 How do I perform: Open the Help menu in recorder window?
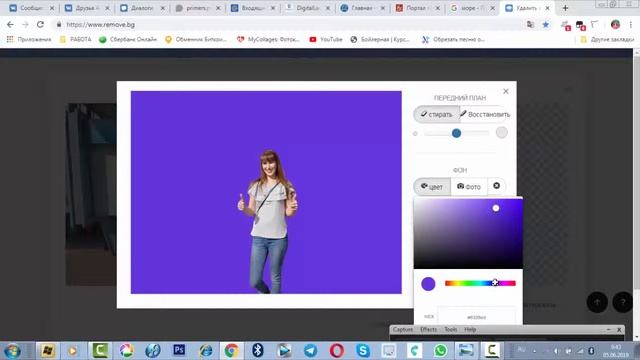click(x=470, y=329)
